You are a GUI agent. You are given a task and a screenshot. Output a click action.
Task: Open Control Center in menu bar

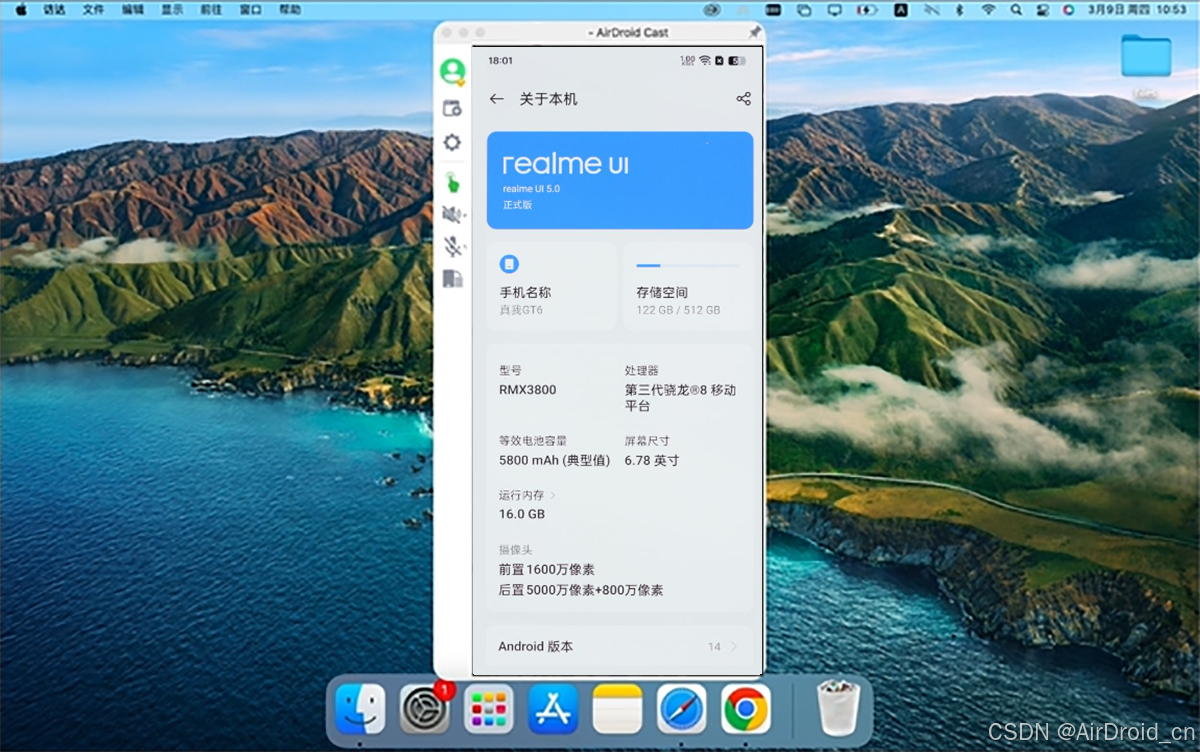tap(1043, 9)
